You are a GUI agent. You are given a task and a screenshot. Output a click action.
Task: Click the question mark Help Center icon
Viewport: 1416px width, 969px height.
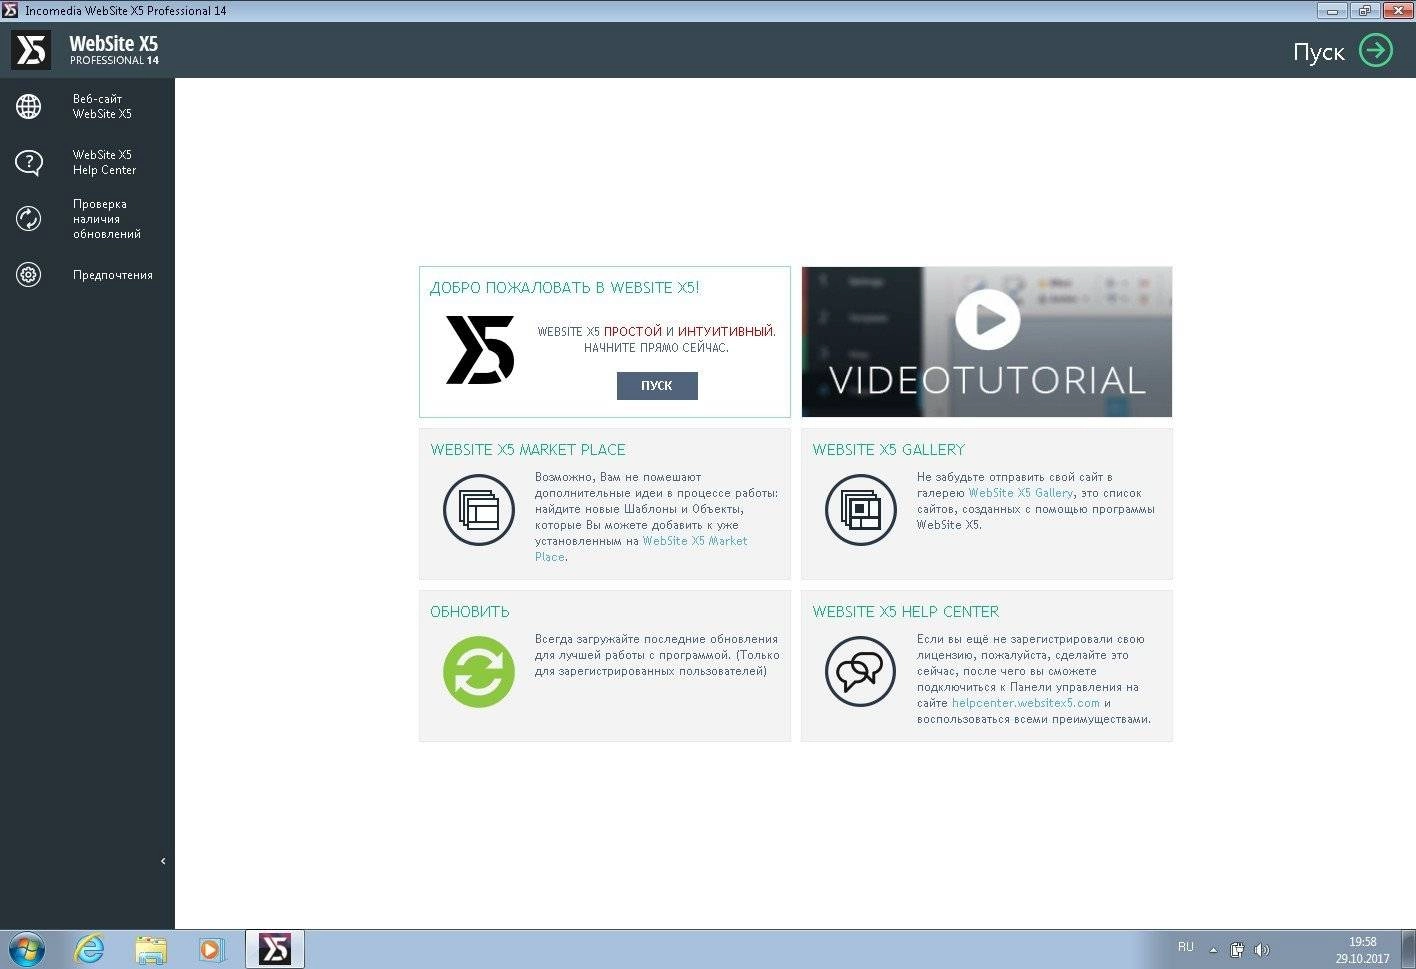point(29,162)
